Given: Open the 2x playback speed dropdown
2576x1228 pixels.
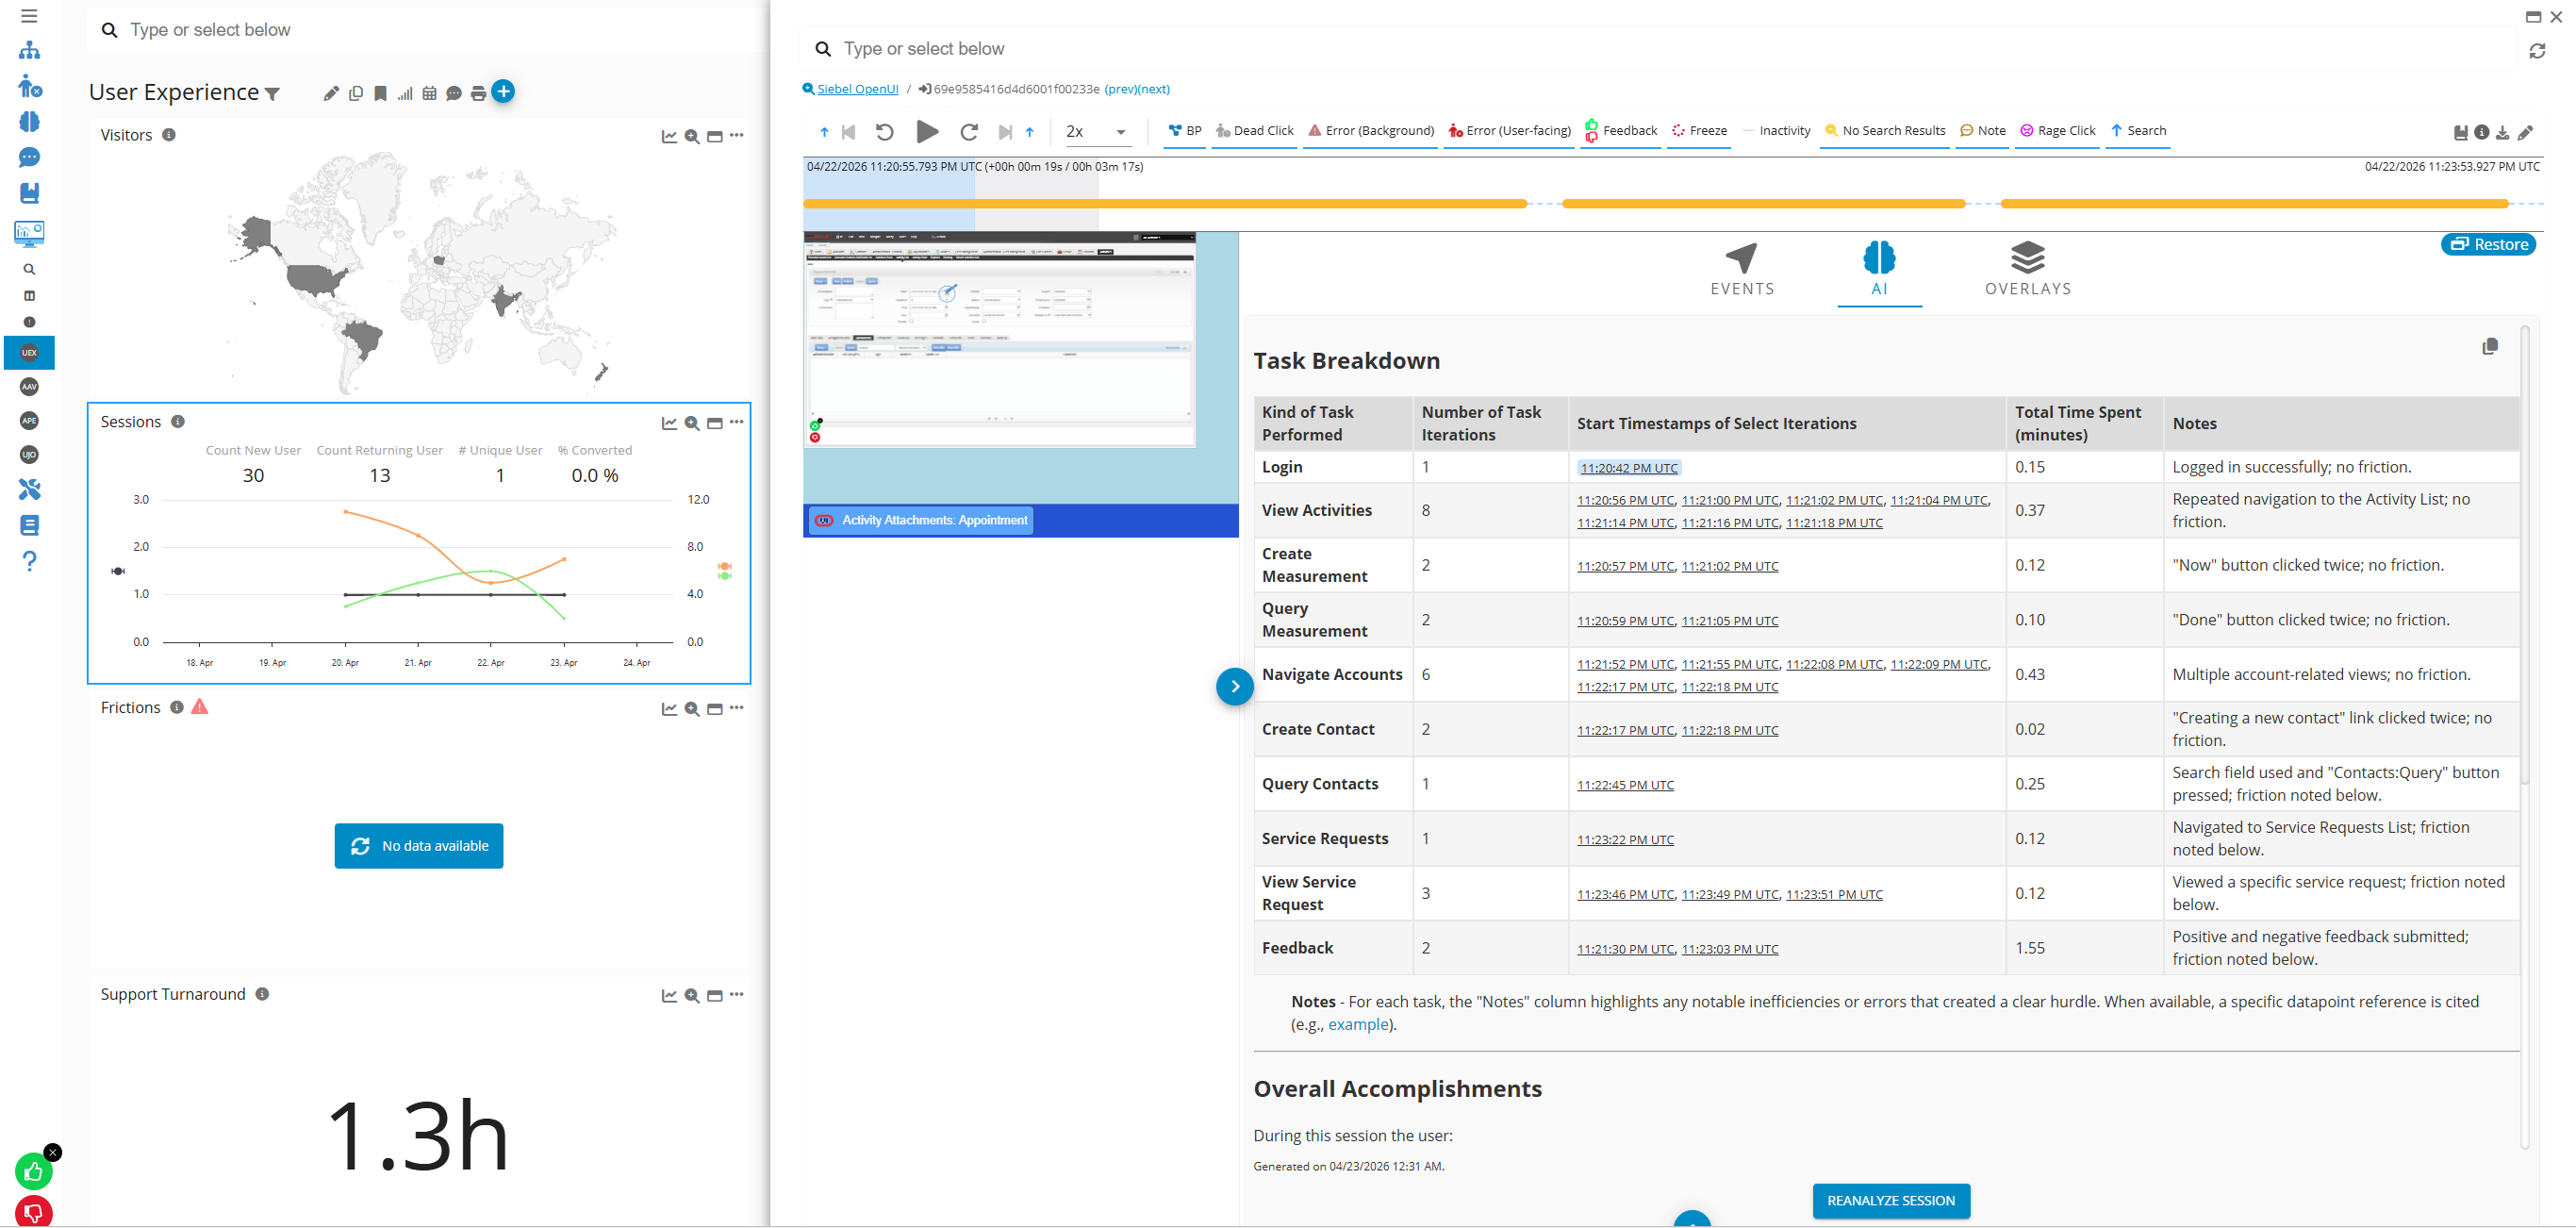Looking at the screenshot, I should pyautogui.click(x=1097, y=132).
